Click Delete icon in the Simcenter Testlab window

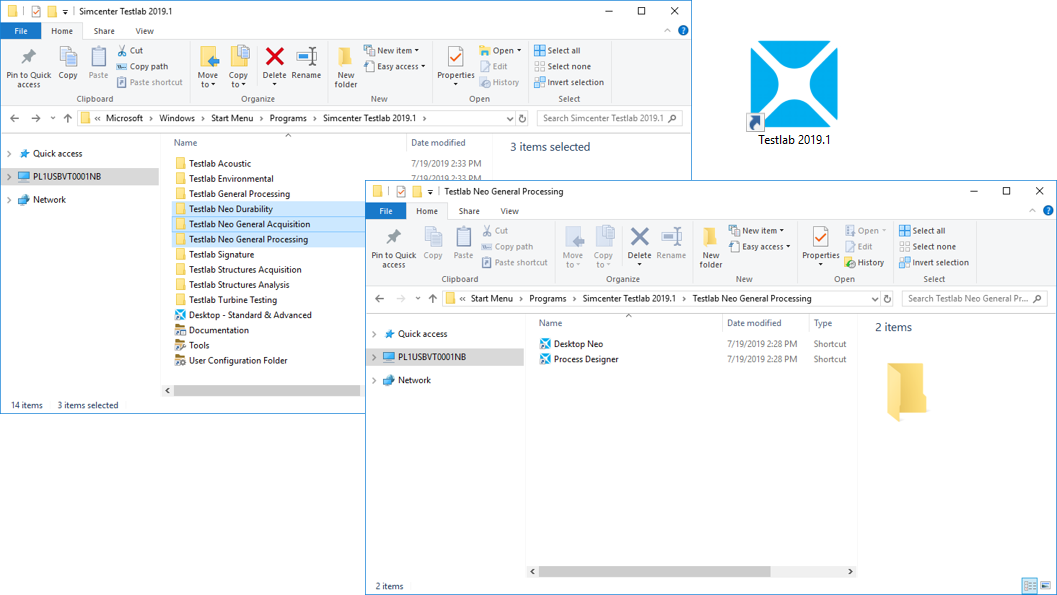point(274,62)
